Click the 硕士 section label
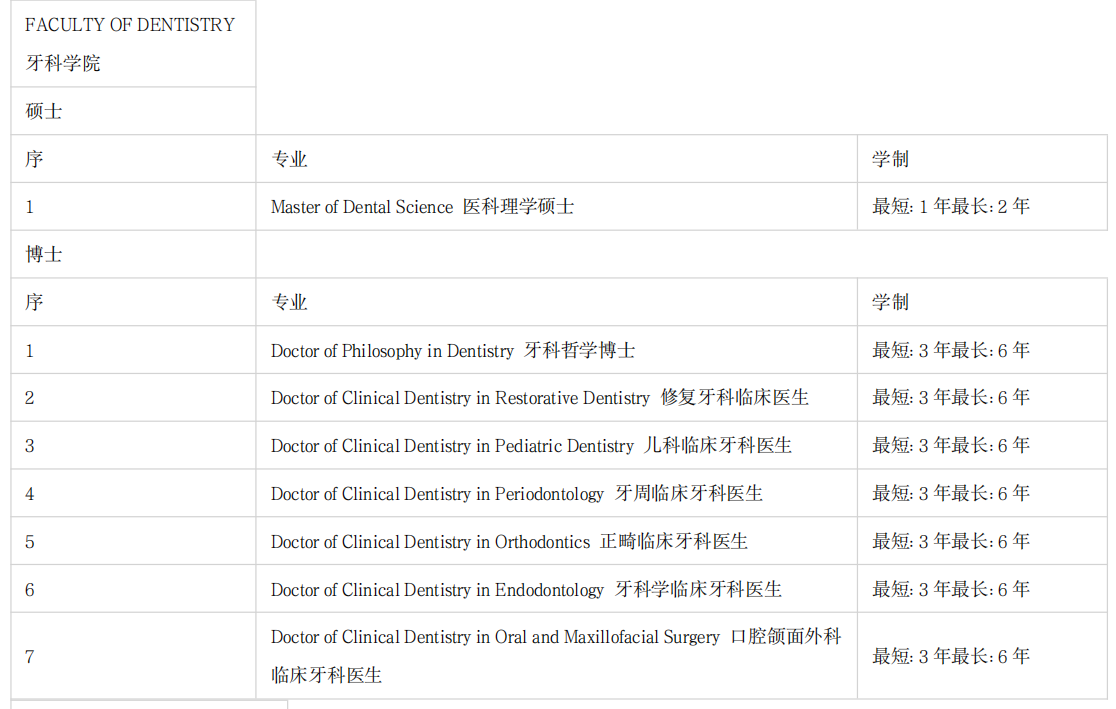This screenshot has width=1116, height=709. coord(44,111)
